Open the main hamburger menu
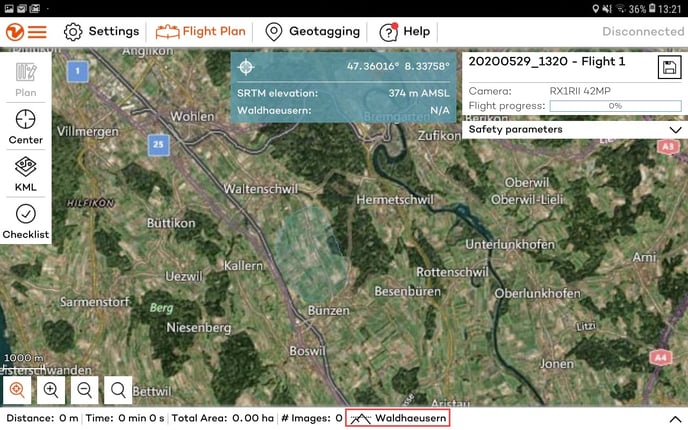The width and height of the screenshot is (688, 430). (x=25, y=31)
